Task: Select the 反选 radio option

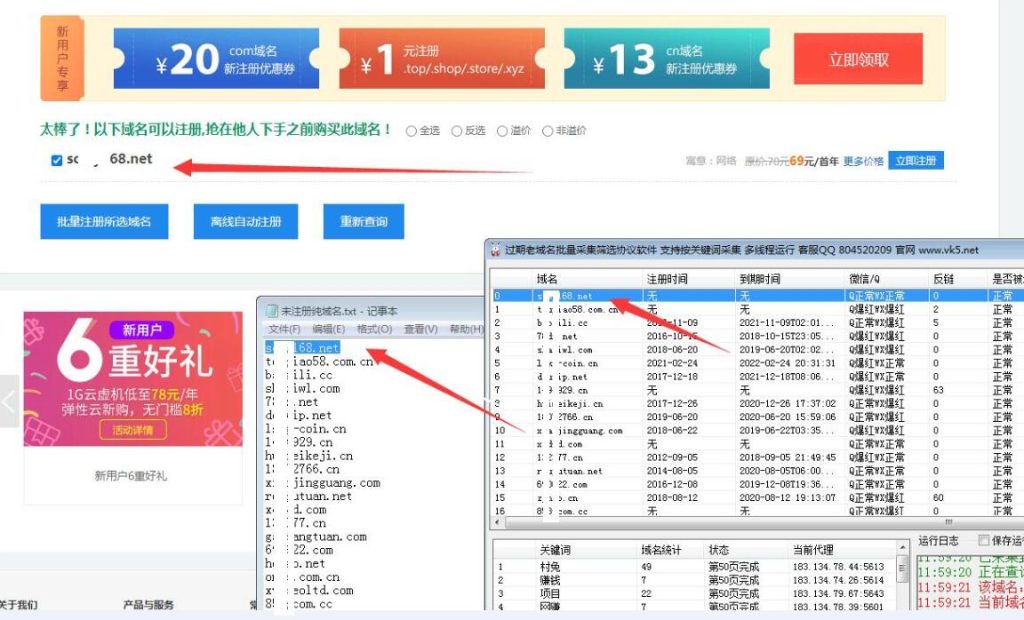Action: [457, 131]
